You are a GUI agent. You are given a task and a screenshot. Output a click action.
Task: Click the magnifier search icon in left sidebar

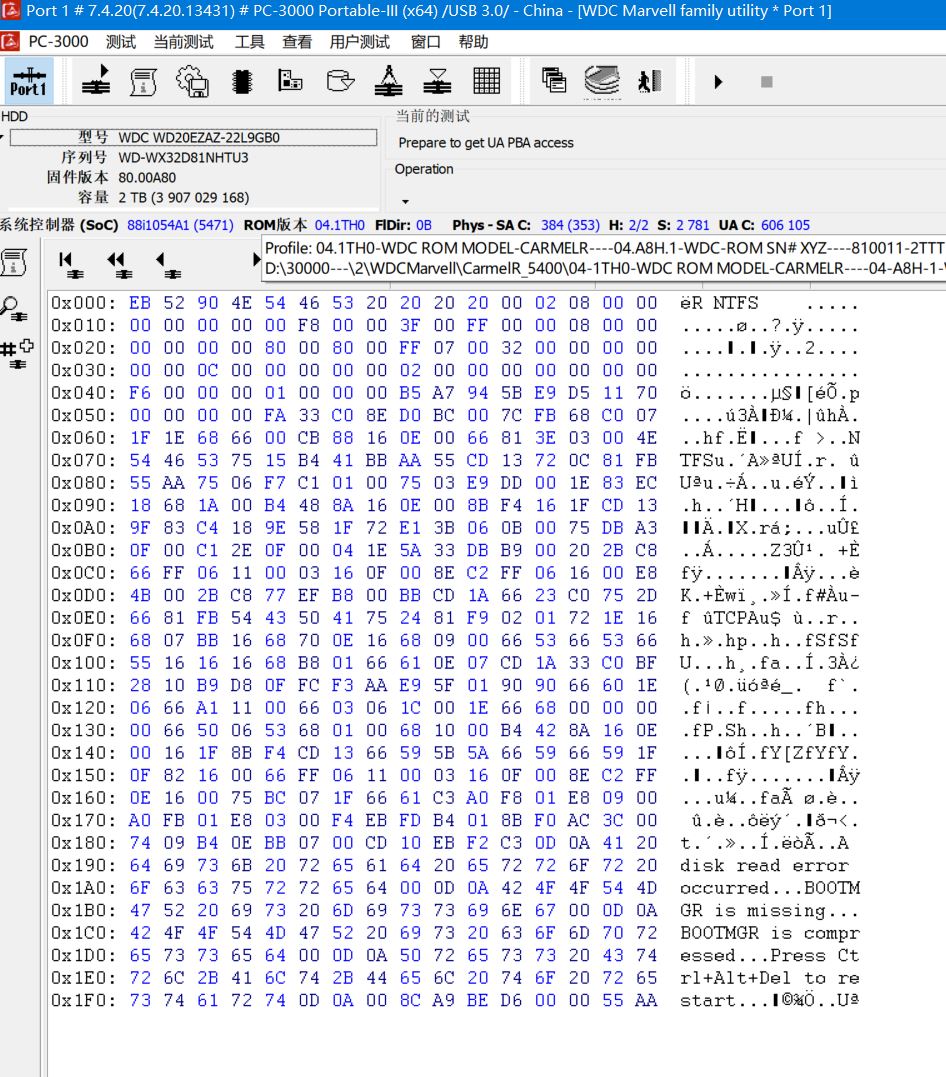click(x=14, y=308)
